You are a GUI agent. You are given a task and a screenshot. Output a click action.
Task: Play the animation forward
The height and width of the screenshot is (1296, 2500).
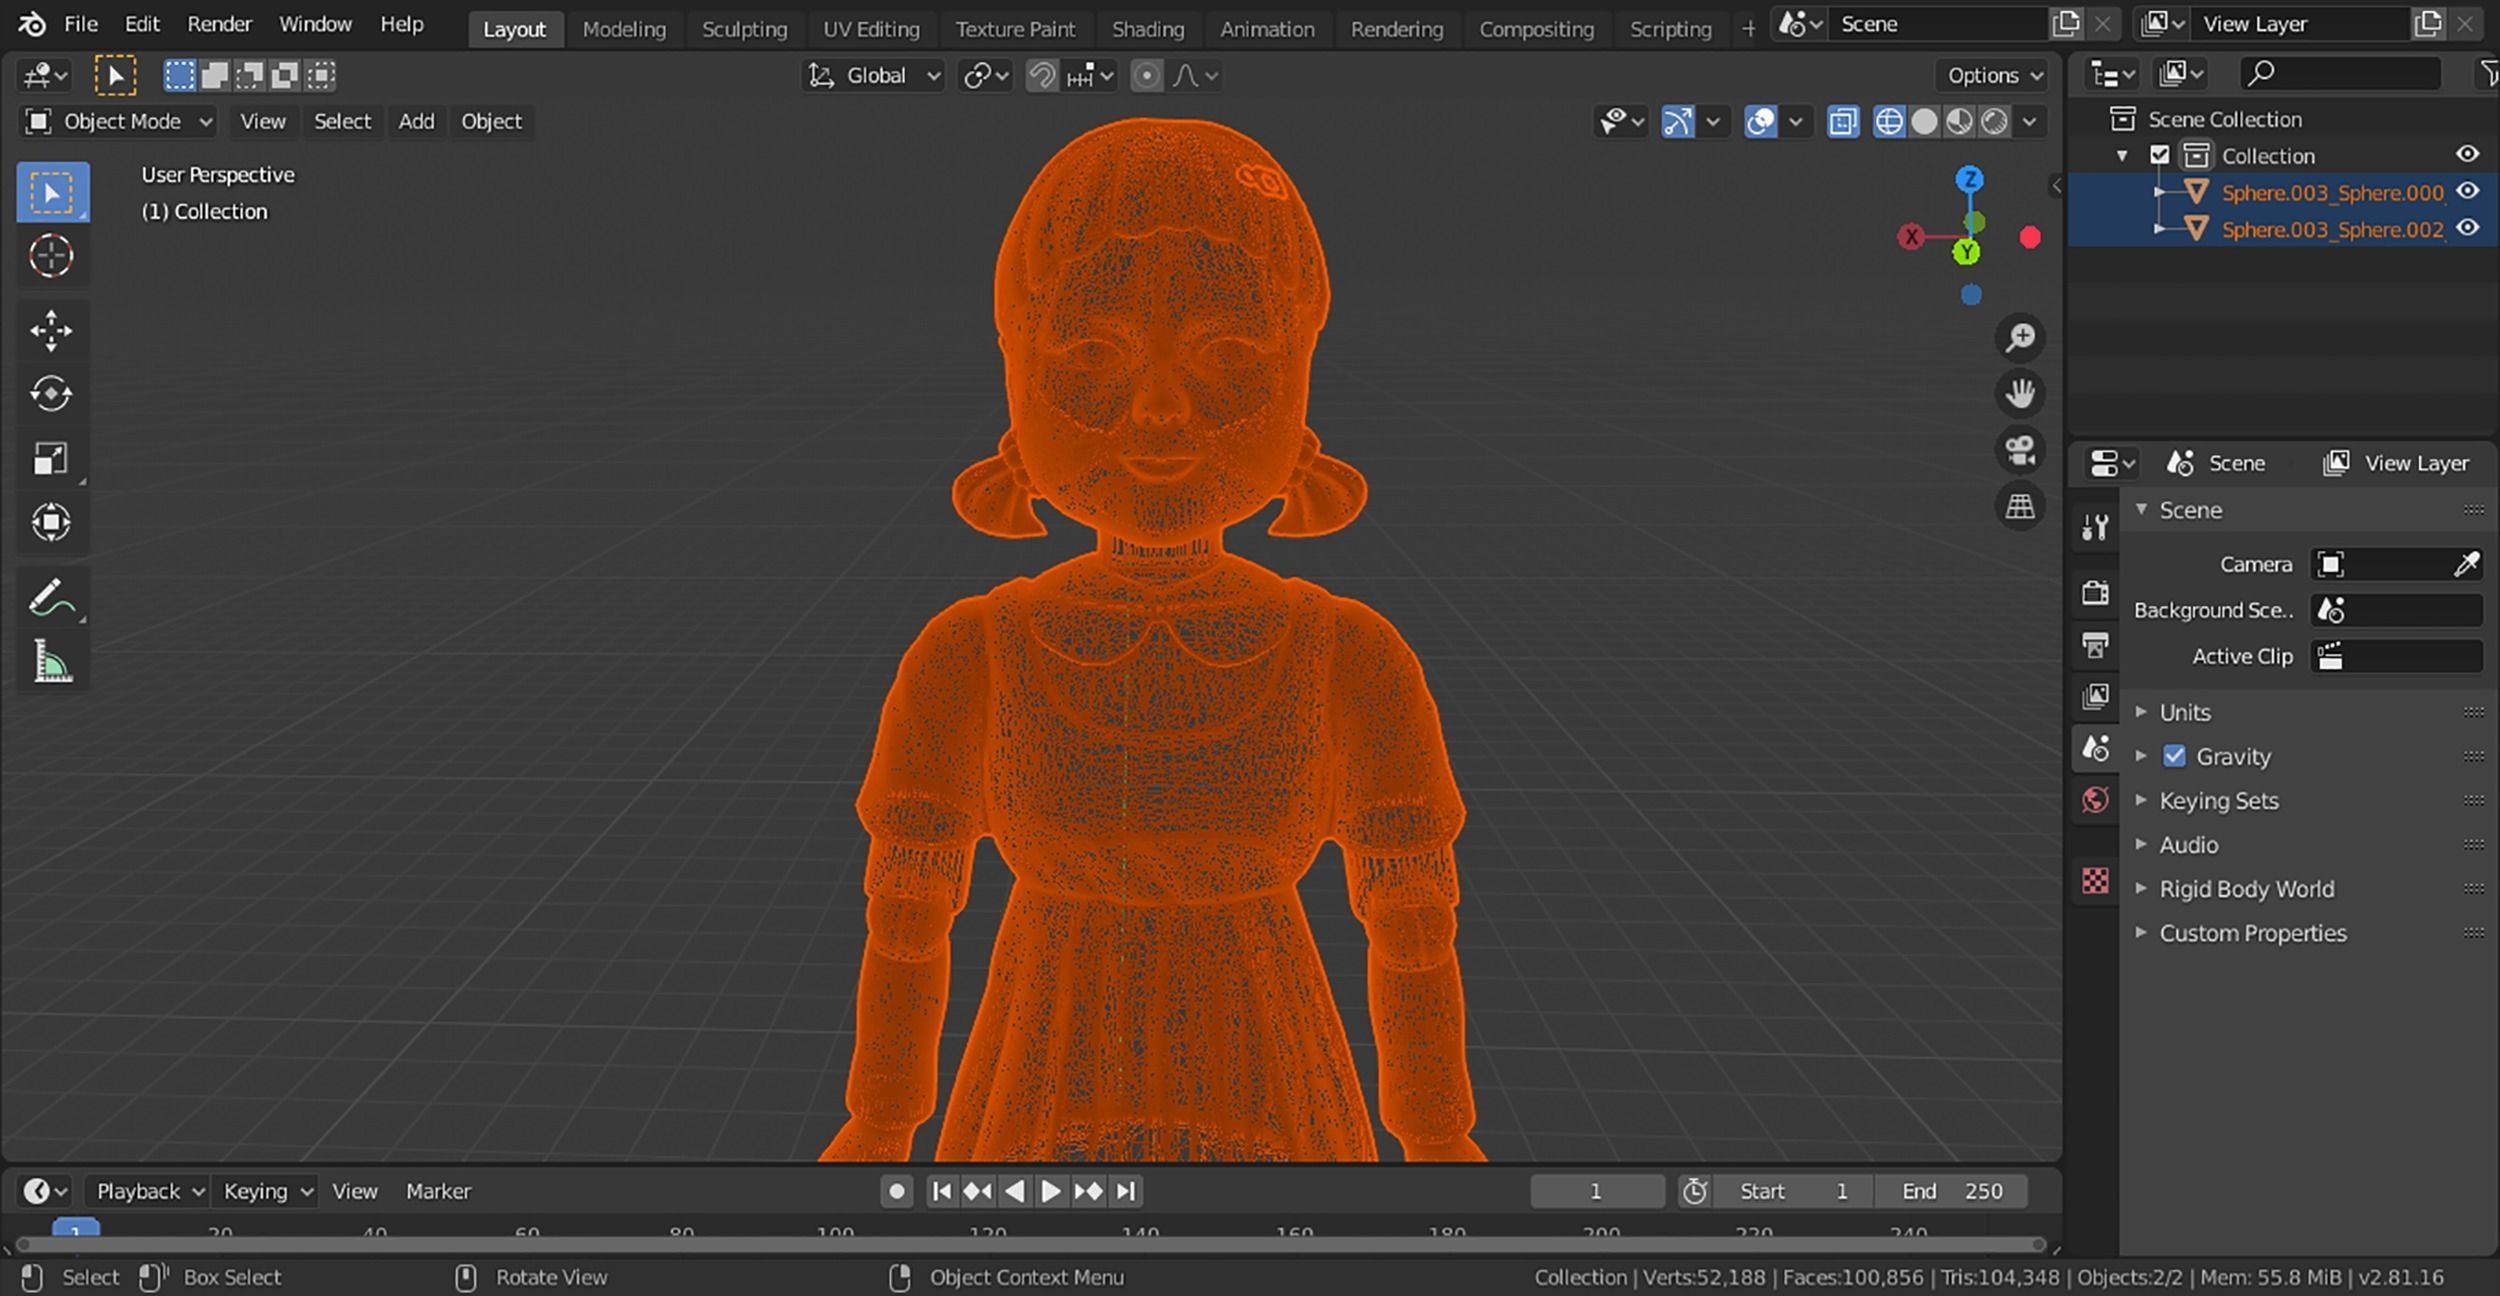pos(1050,1191)
